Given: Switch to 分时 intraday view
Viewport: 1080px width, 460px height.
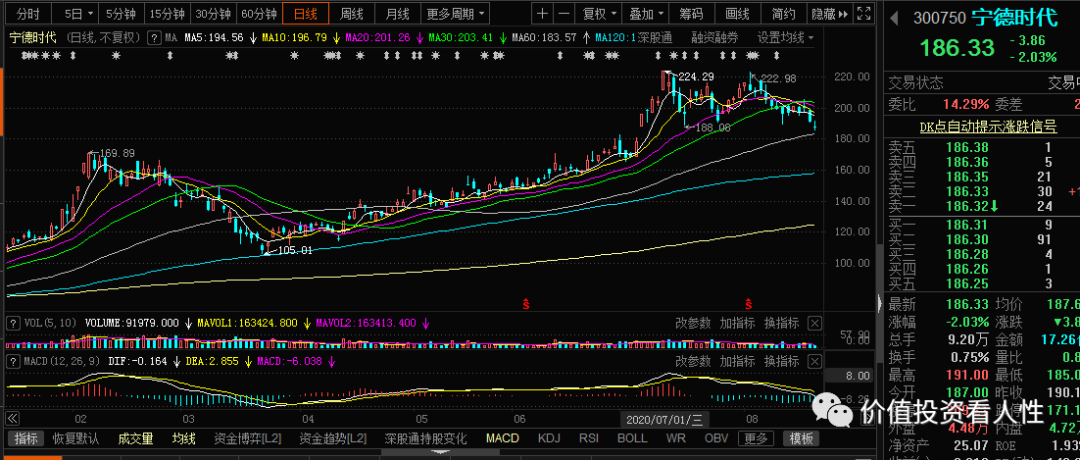Looking at the screenshot, I should (28, 13).
